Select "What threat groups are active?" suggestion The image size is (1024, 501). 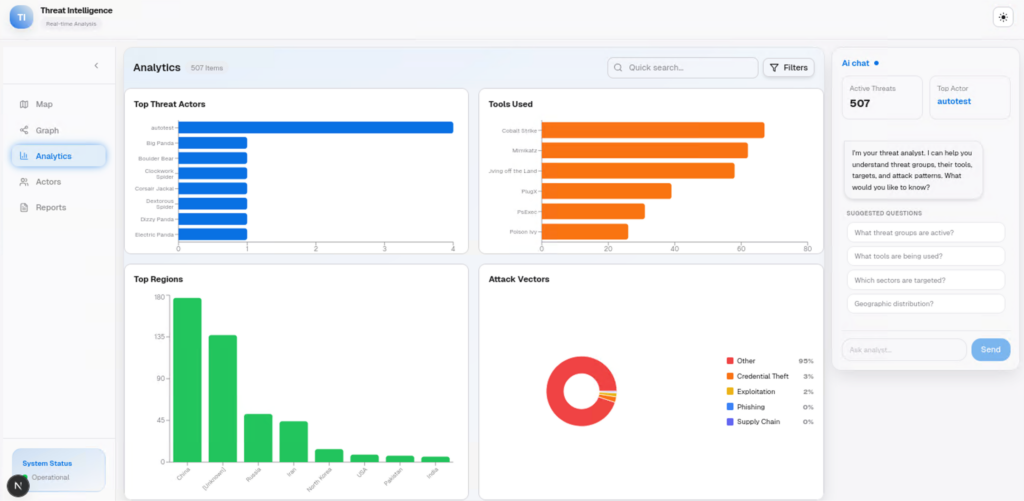925,232
